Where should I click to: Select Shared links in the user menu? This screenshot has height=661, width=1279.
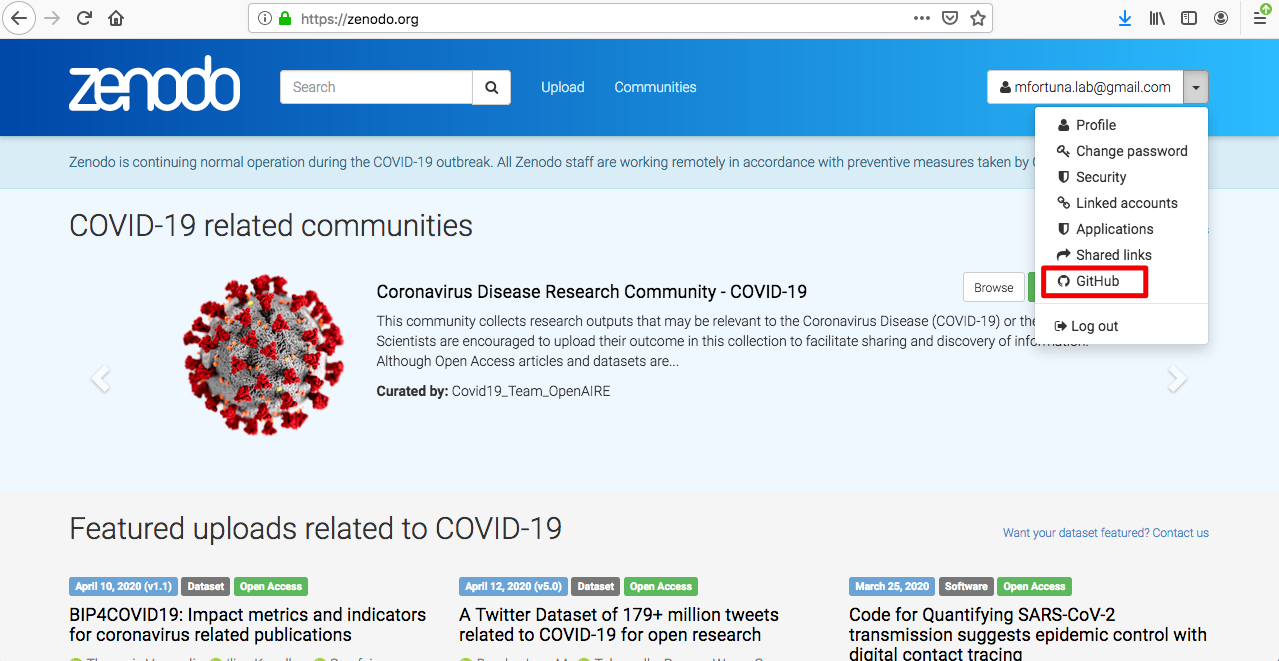tap(1122, 255)
